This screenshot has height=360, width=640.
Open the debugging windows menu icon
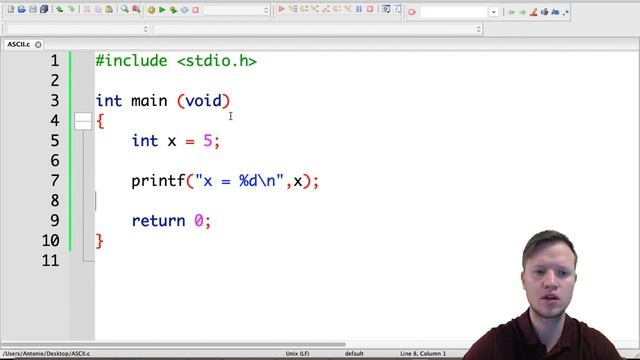click(386, 9)
